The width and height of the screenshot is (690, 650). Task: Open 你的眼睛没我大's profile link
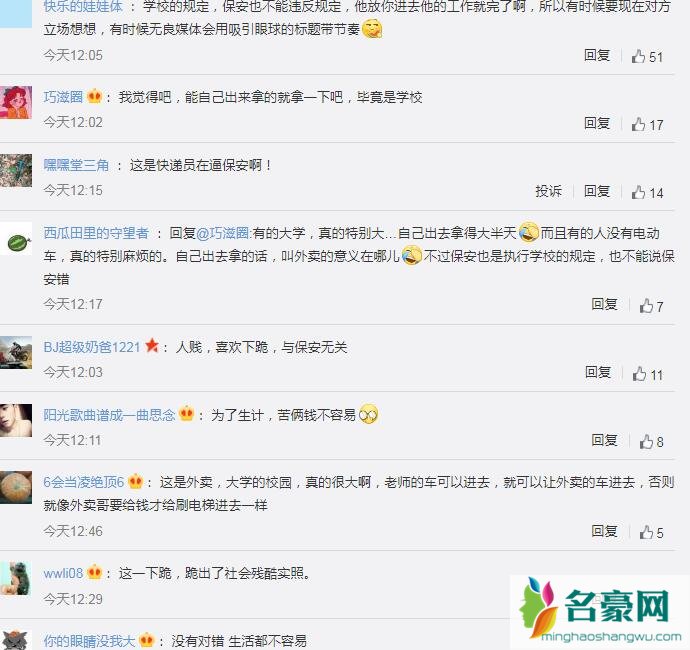point(89,641)
